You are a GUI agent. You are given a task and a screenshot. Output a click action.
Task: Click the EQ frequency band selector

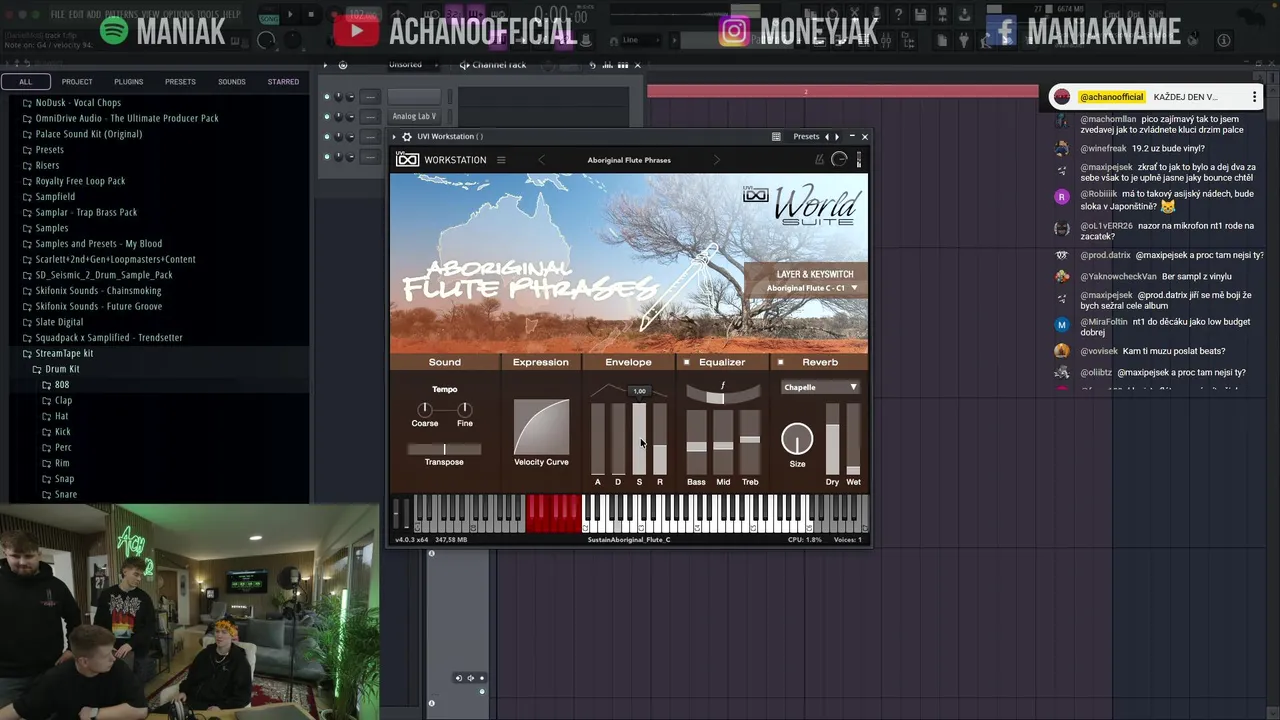coord(722,393)
